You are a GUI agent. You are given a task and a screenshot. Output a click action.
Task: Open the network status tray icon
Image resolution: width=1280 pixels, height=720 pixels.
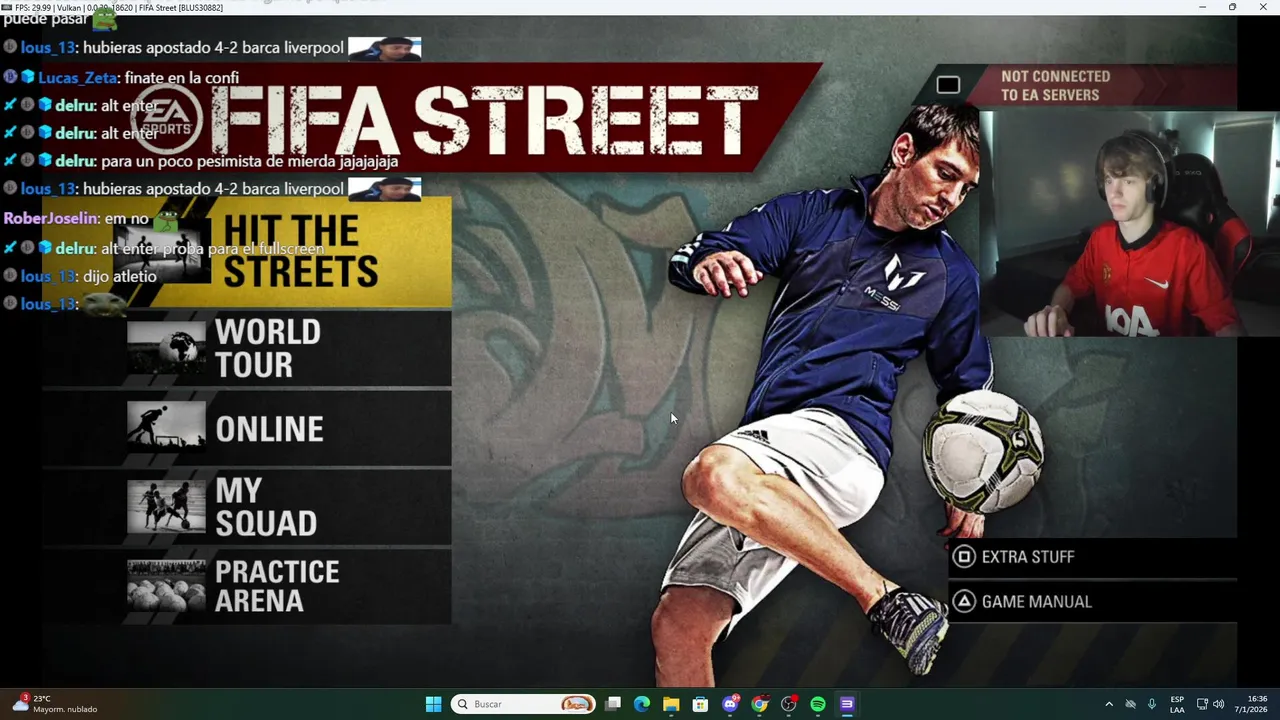tap(1202, 704)
